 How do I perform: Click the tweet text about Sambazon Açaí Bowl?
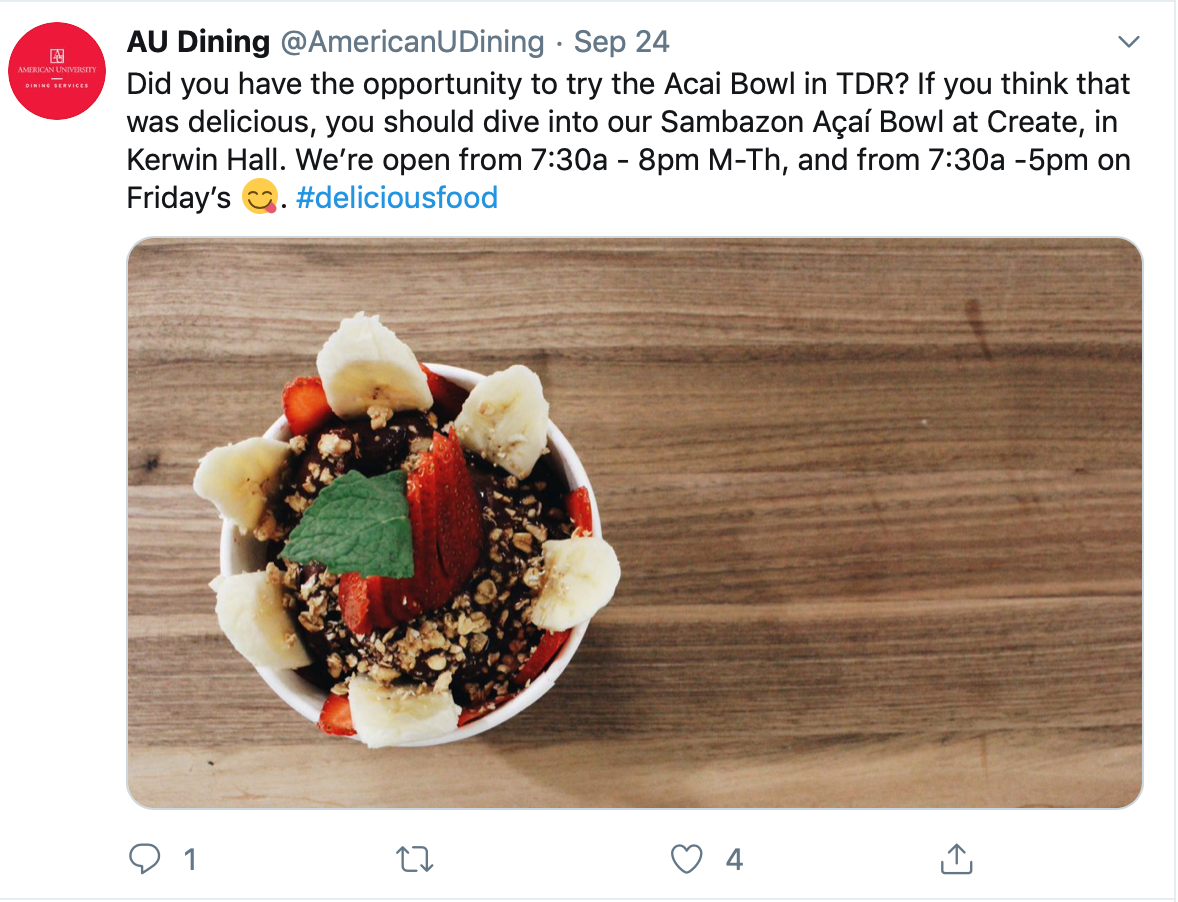coord(628,140)
